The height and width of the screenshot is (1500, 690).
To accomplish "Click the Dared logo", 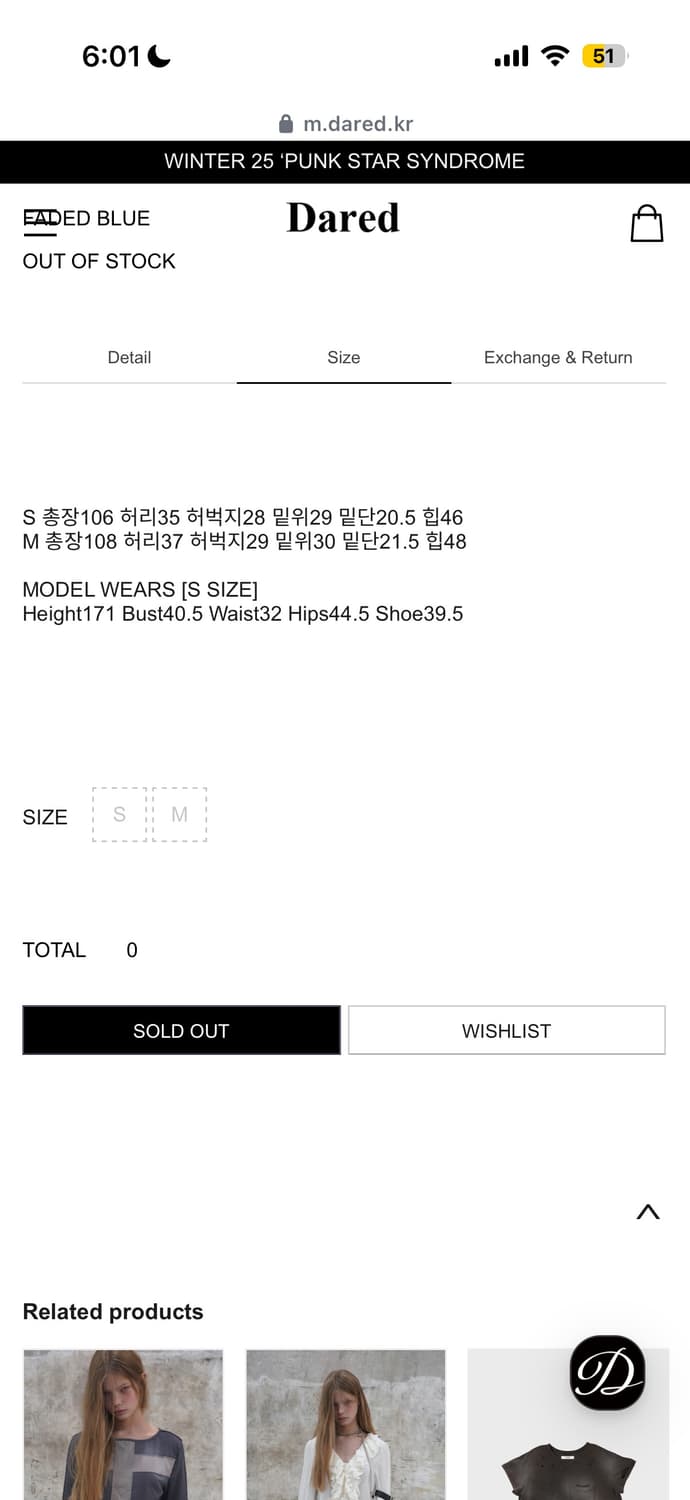I will 343,218.
